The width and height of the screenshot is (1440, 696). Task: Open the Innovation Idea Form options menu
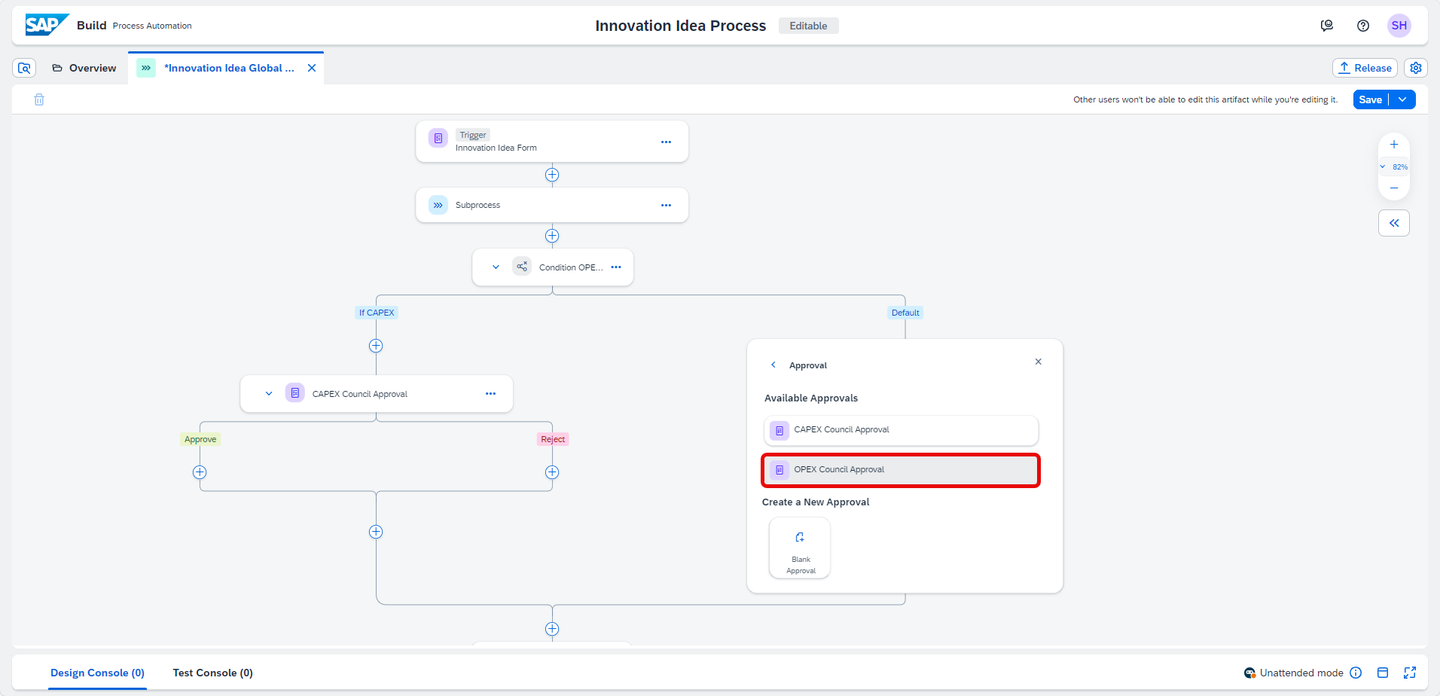[x=666, y=142]
